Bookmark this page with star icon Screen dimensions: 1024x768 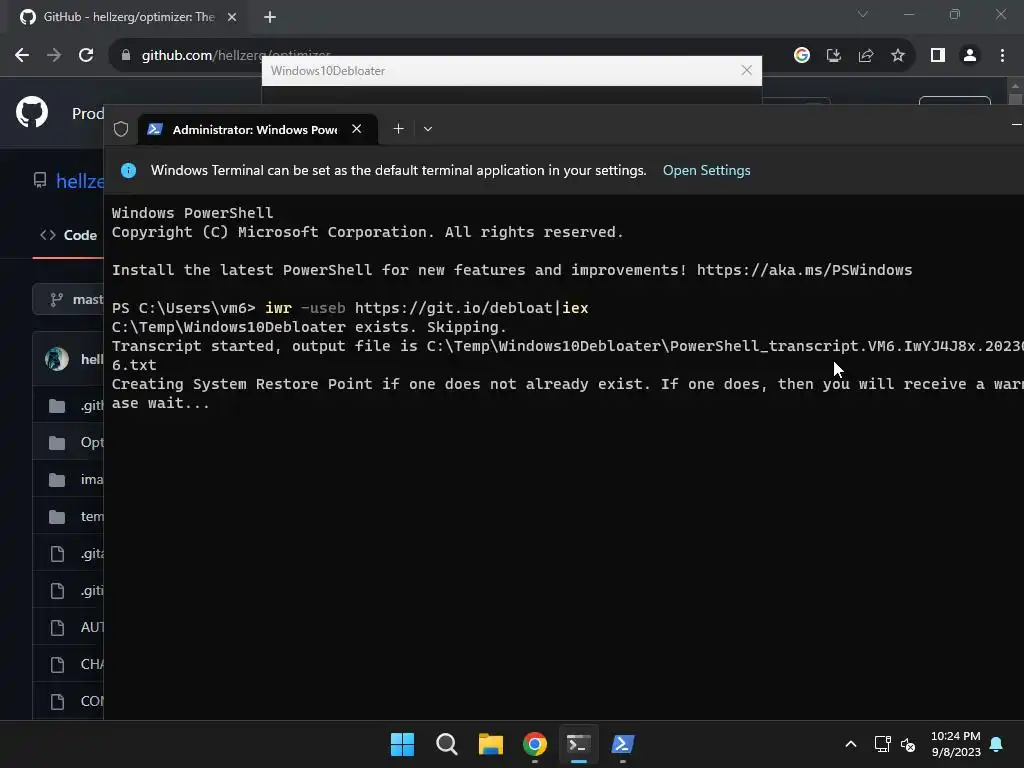[x=898, y=56]
